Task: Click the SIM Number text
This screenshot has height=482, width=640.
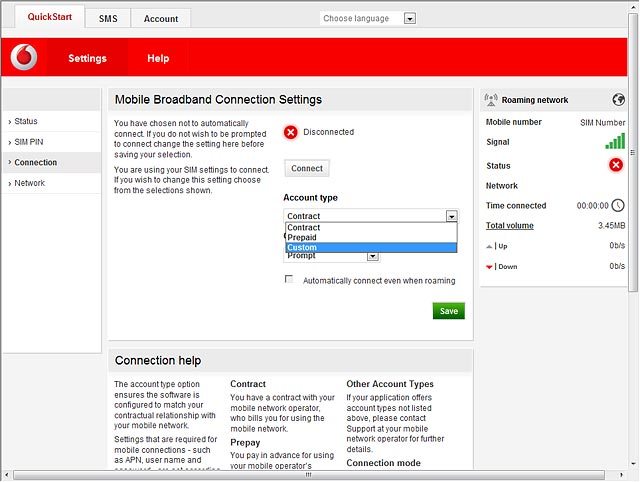Action: [602, 122]
